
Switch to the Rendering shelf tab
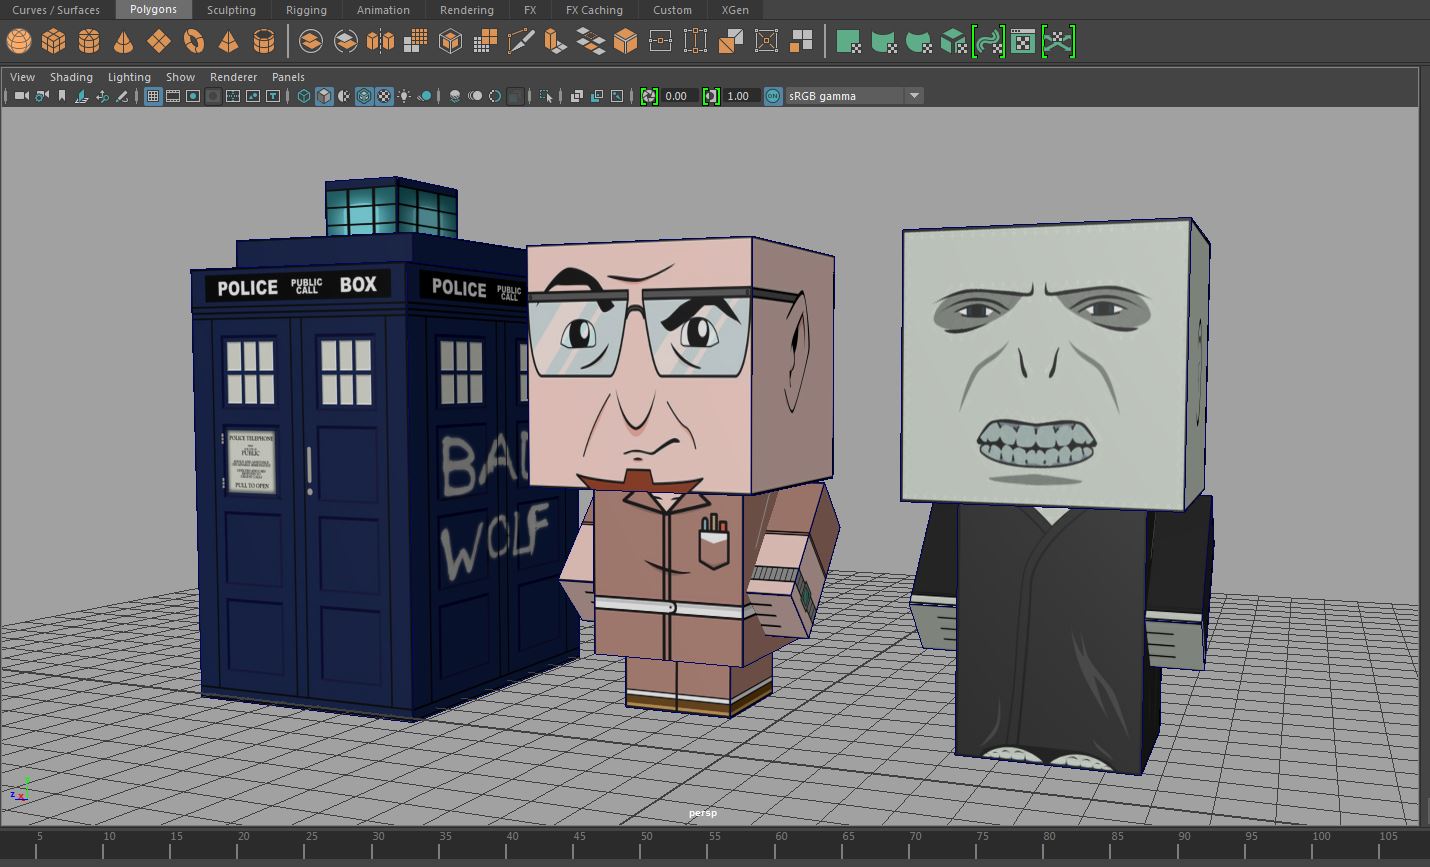467,10
